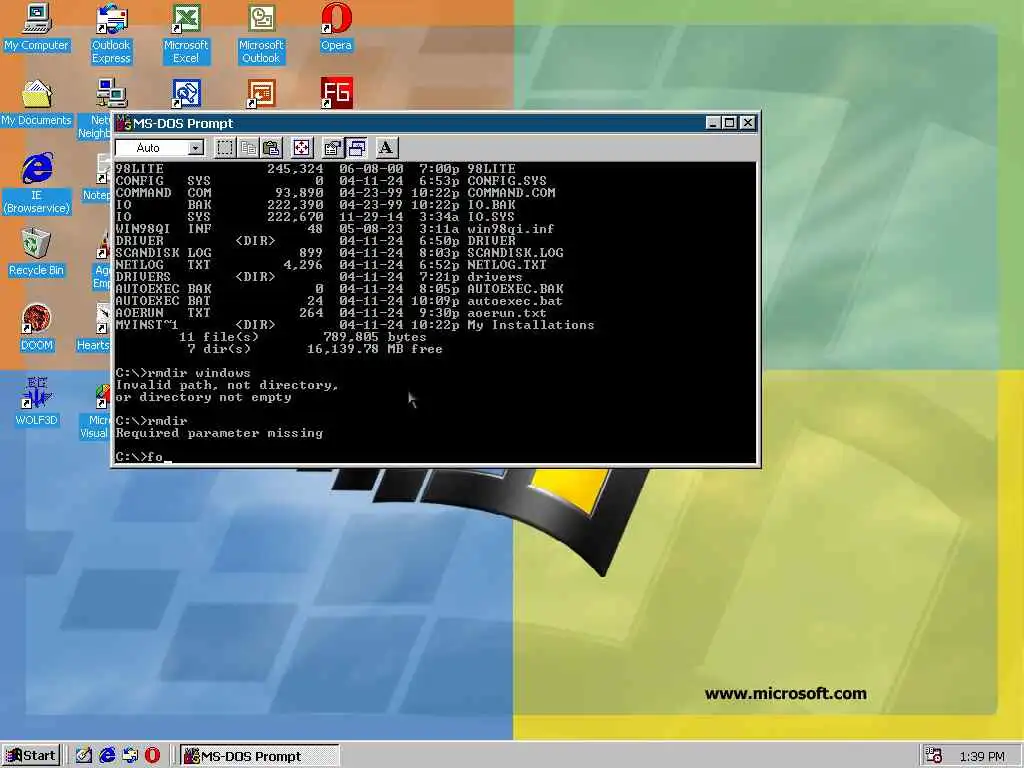The width and height of the screenshot is (1024, 768).
Task: Close the MS-DOS Prompt window
Action: (748, 123)
